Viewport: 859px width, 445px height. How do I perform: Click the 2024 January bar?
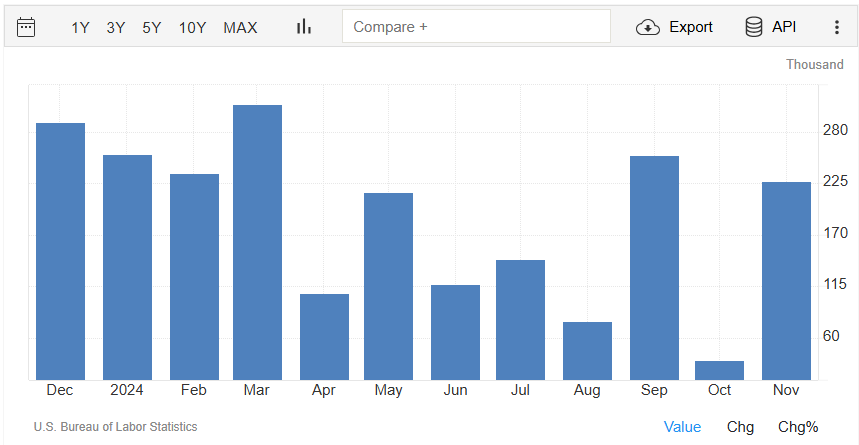127,267
